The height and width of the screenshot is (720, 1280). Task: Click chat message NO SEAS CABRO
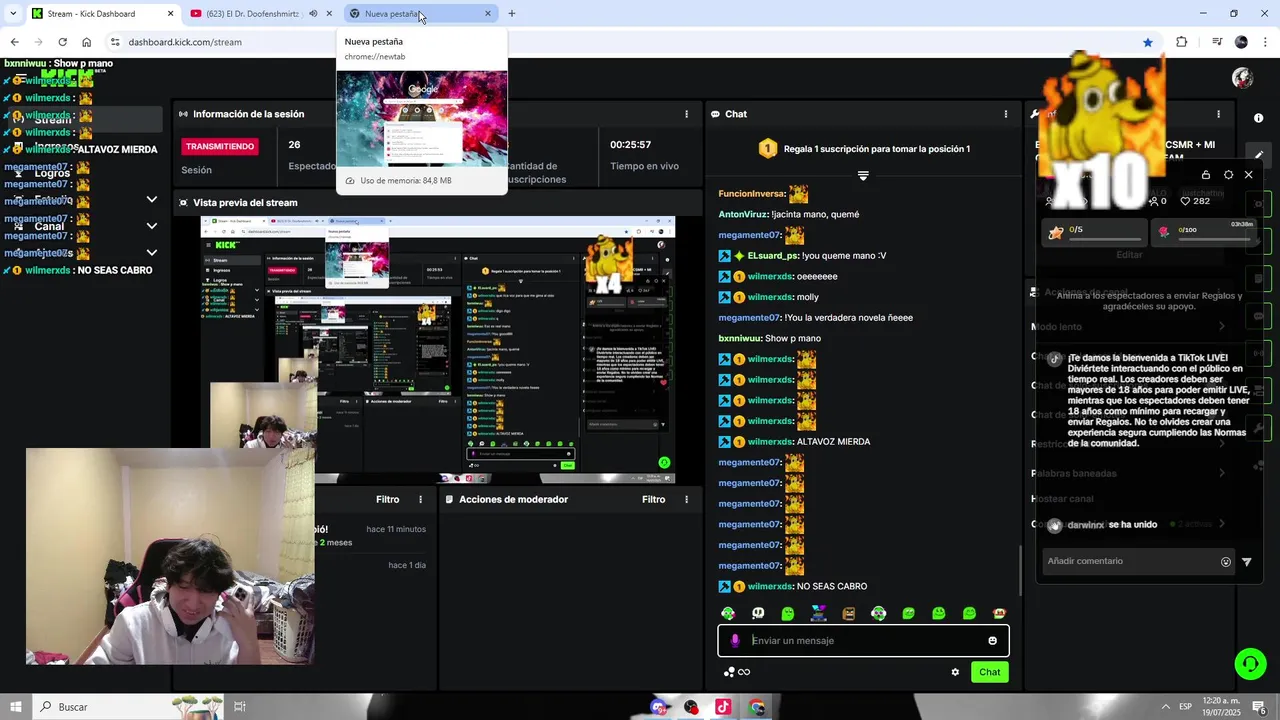click(x=832, y=587)
